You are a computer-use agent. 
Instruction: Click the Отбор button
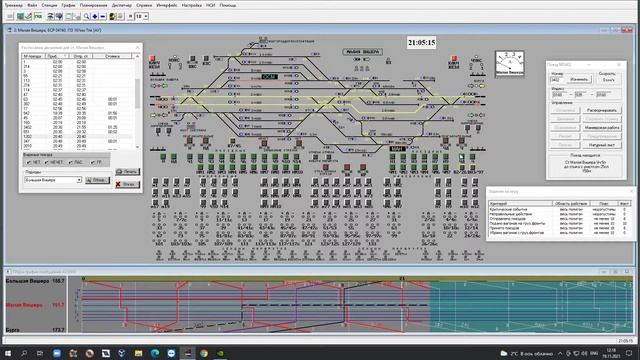point(97,180)
